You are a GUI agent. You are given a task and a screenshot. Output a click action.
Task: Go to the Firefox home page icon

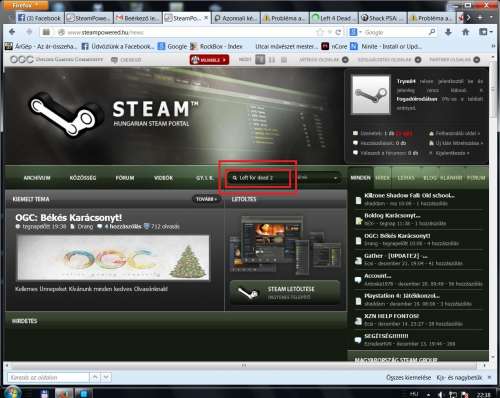tap(466, 32)
